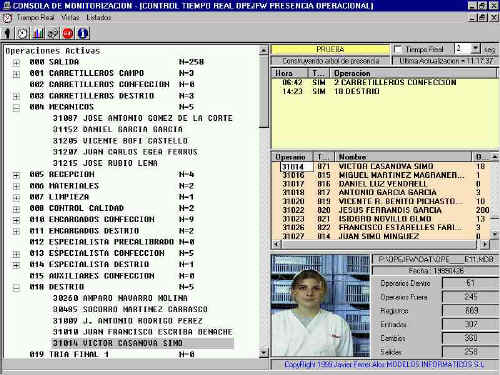
Task: Expand the 013 ESPECIALISTA CONFECCION node
Action: point(16,254)
